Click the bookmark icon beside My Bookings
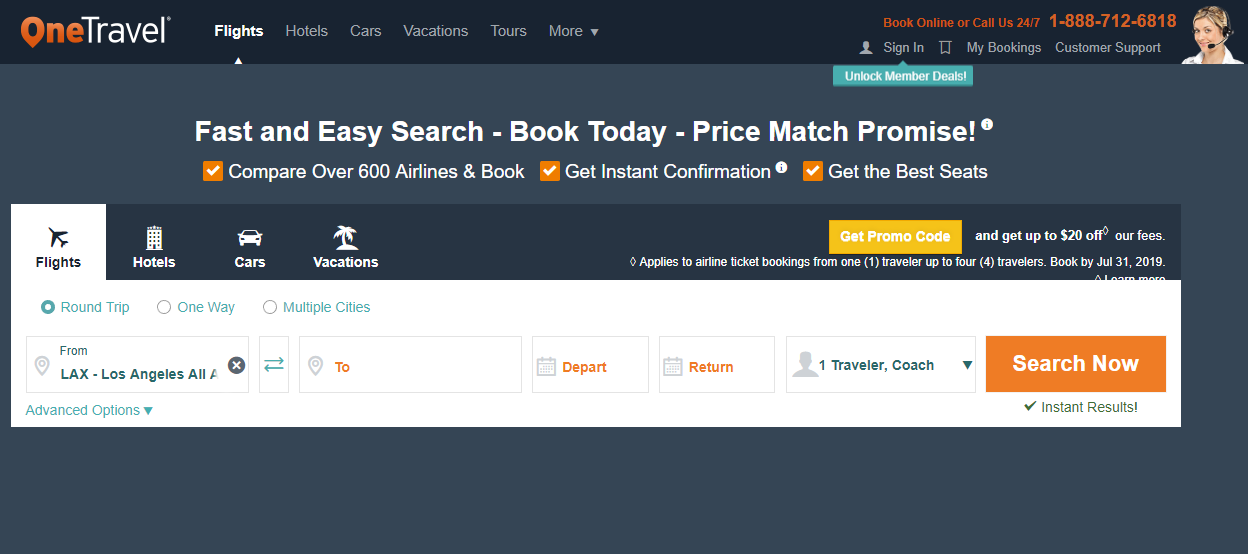Screen dimensions: 1248x554 click(945, 47)
